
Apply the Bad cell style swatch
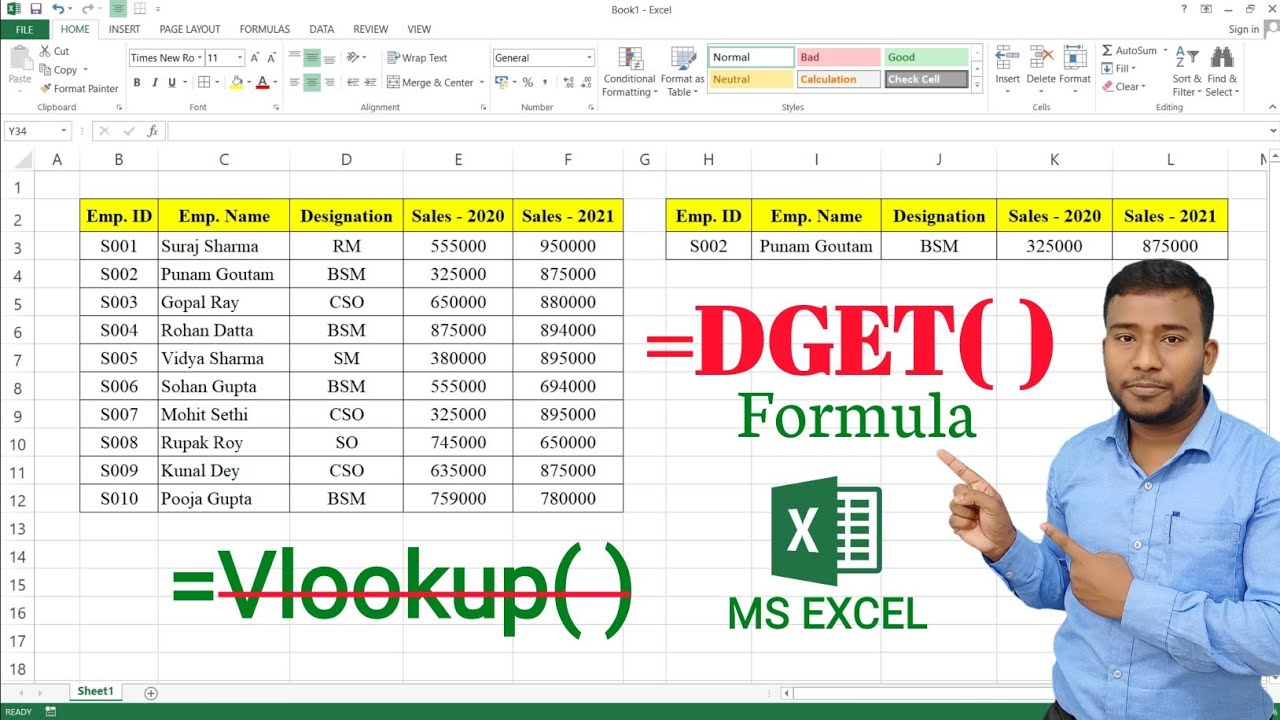click(838, 58)
